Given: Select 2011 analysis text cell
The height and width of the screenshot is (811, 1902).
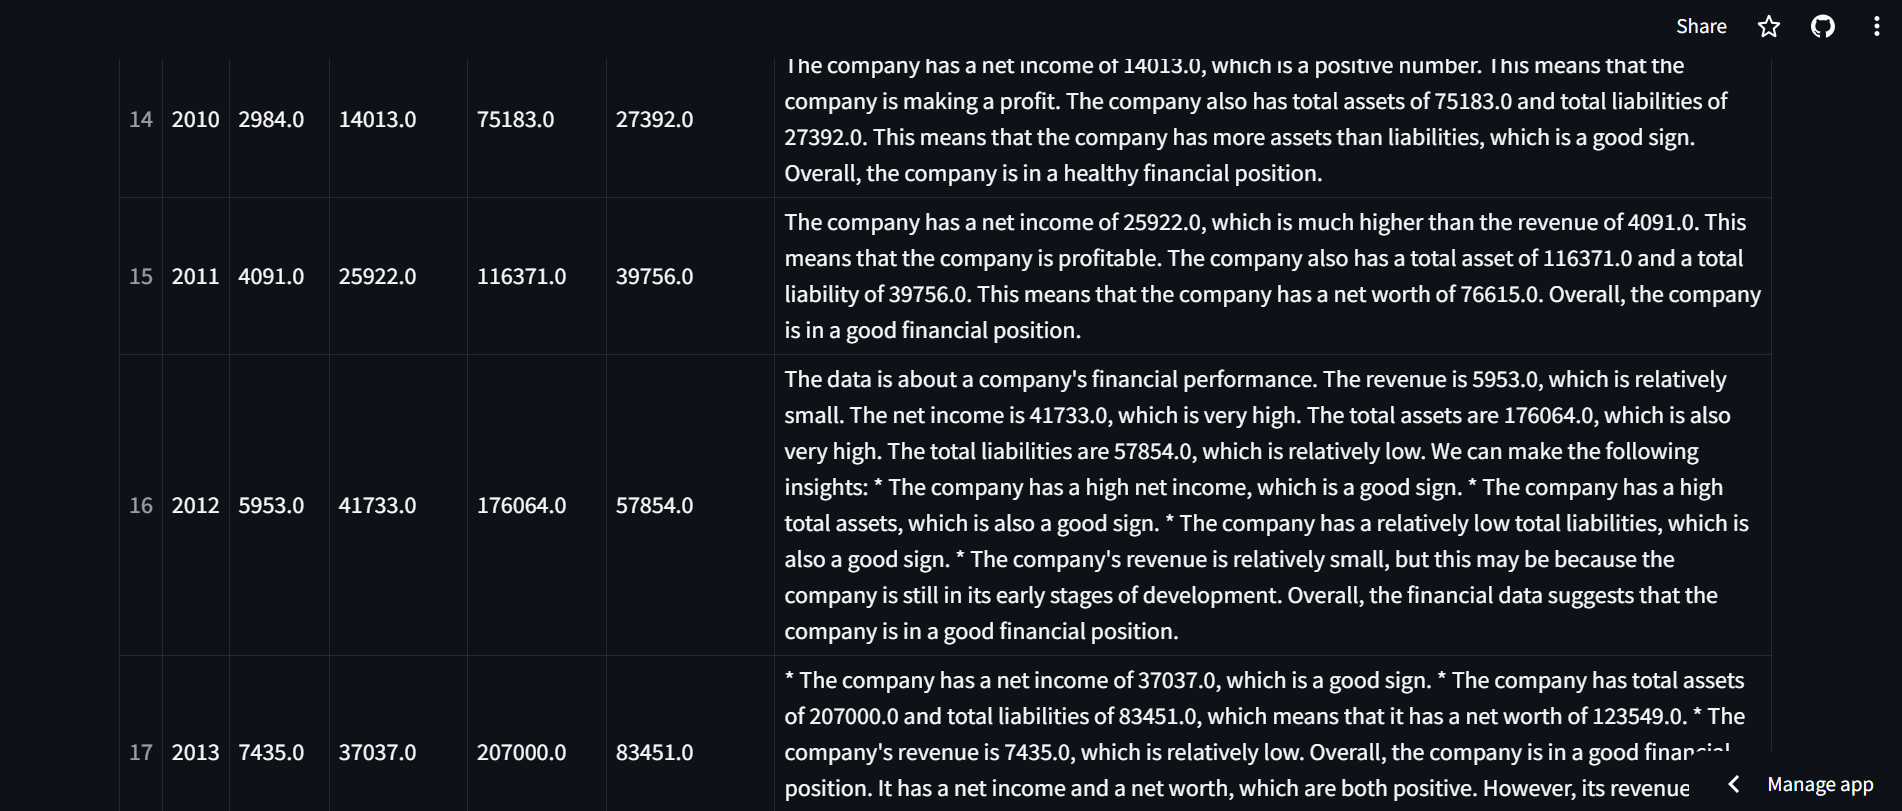Looking at the screenshot, I should (1272, 276).
